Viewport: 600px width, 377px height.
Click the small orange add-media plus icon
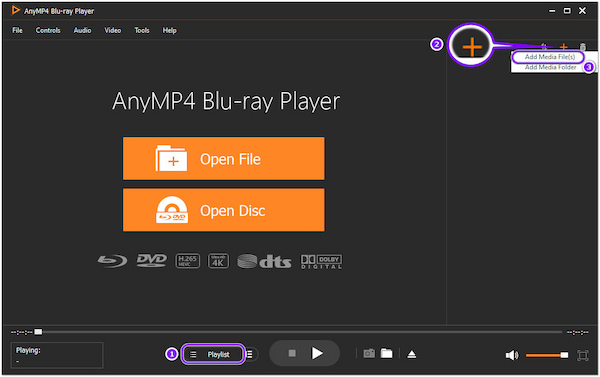(x=563, y=47)
